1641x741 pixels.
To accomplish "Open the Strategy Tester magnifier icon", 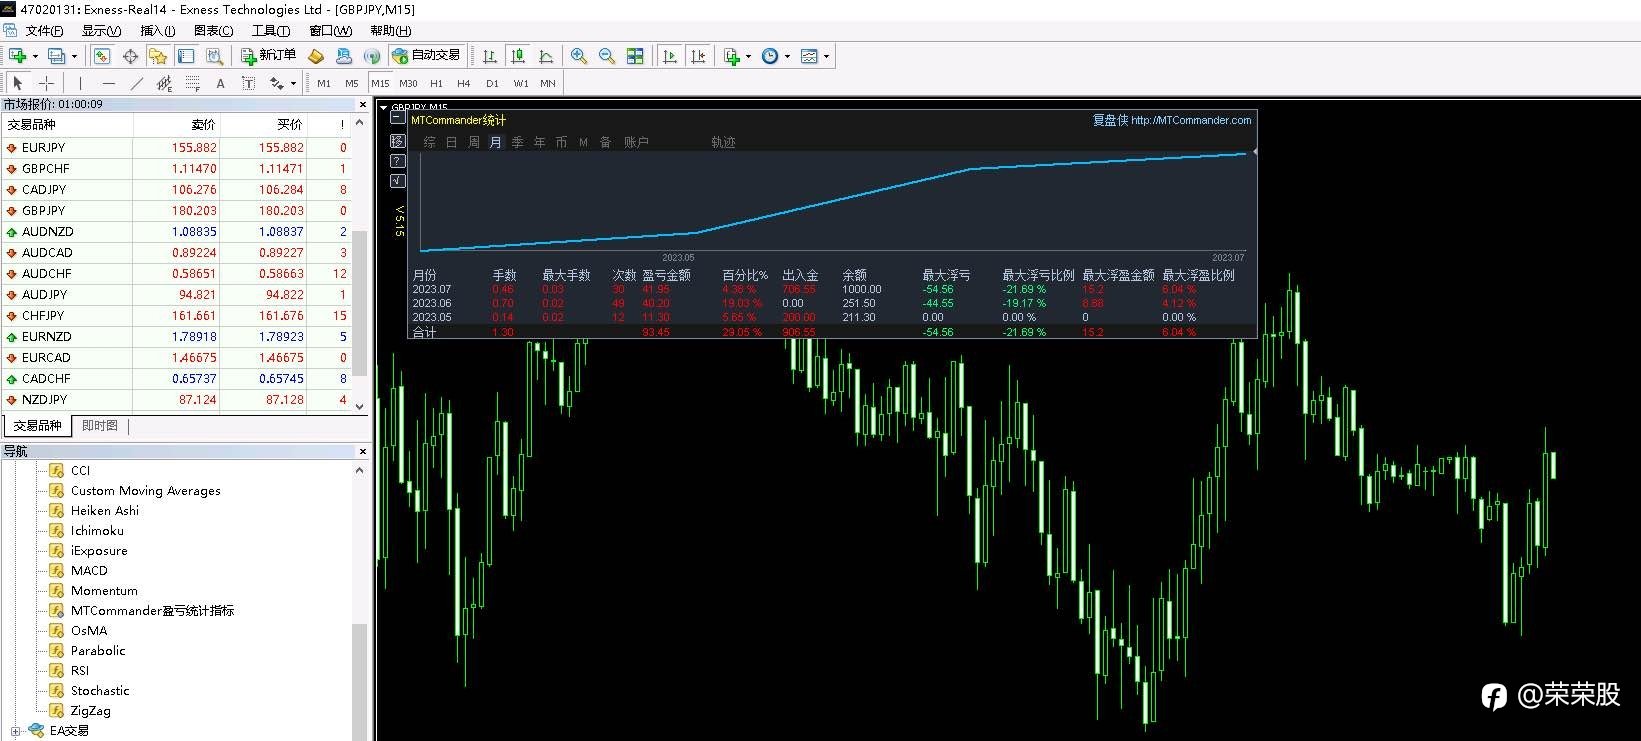I will [x=213, y=56].
